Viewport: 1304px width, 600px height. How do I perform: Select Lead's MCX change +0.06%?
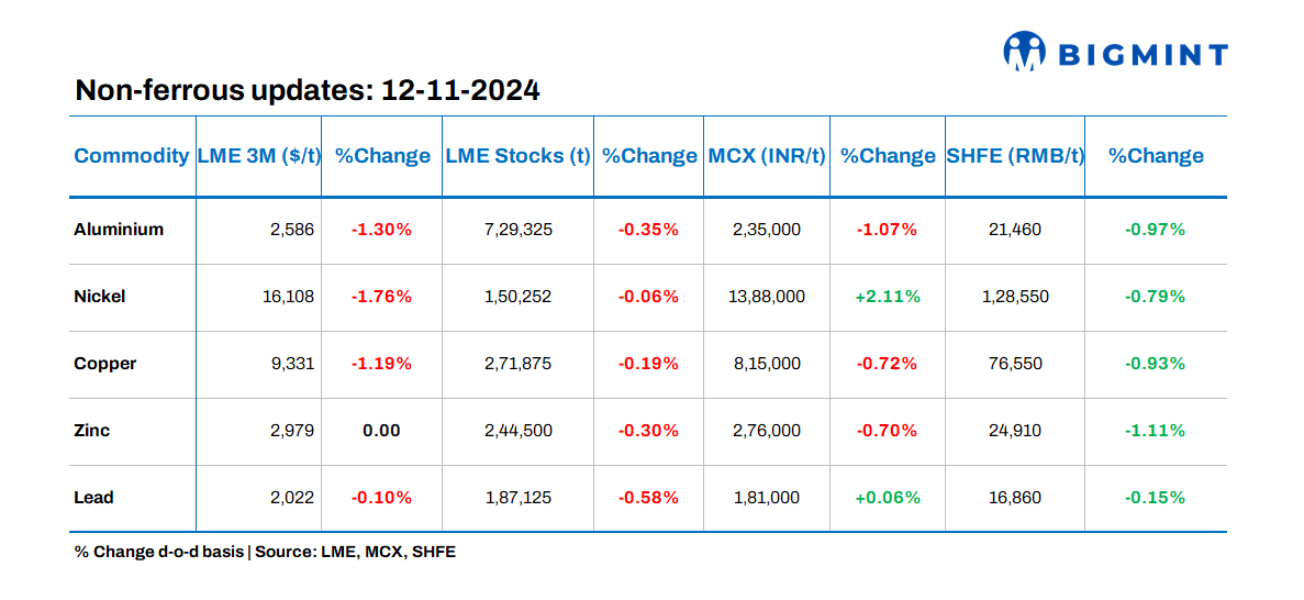887,497
